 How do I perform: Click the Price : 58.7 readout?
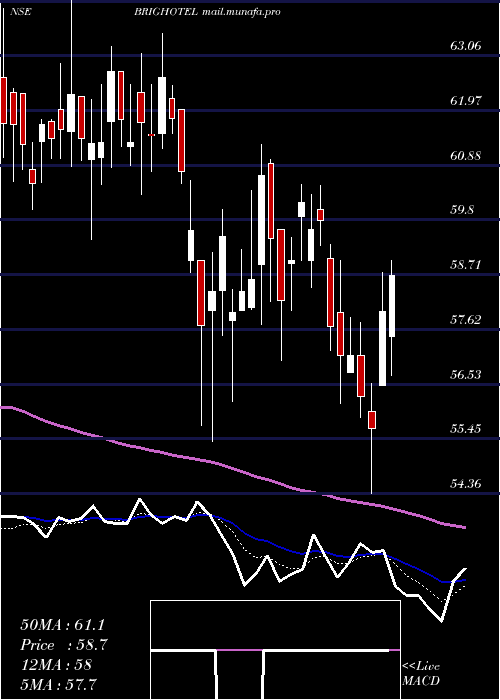coord(63,645)
